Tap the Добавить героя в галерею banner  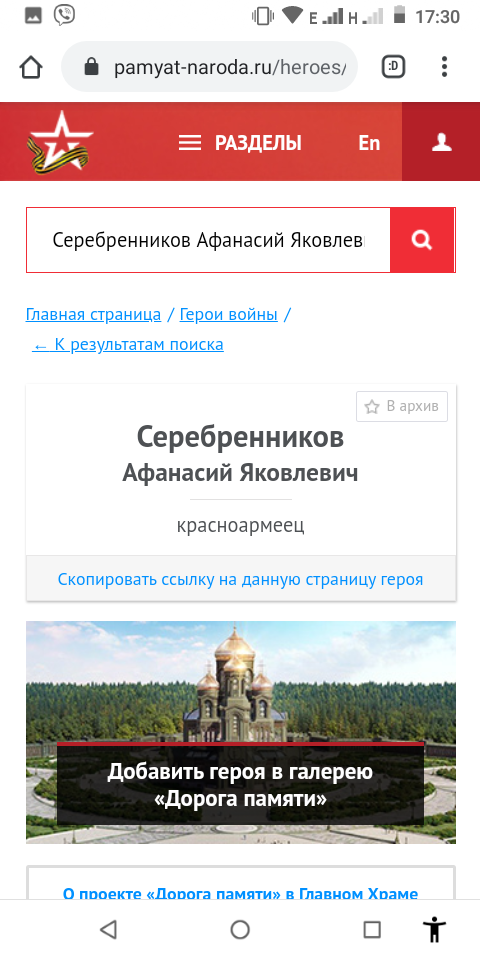tap(241, 732)
